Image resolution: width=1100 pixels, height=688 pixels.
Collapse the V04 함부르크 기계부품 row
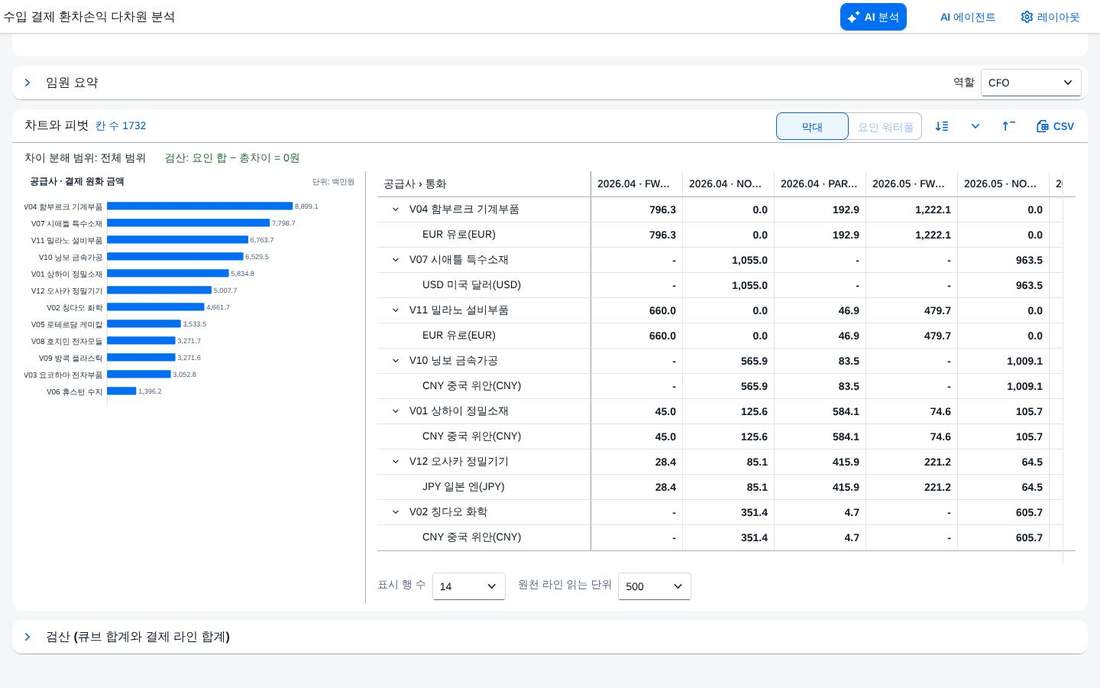coord(396,210)
